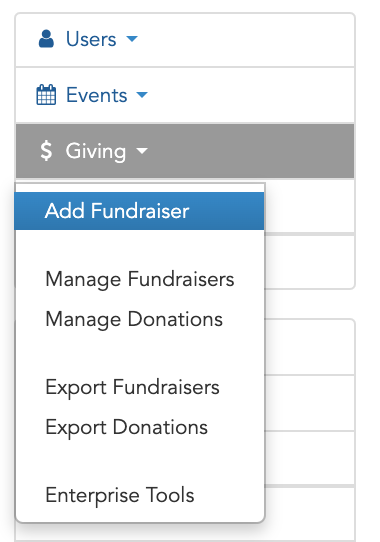Click the Events calendar icon
Screen dimensions: 380x542
point(46,95)
